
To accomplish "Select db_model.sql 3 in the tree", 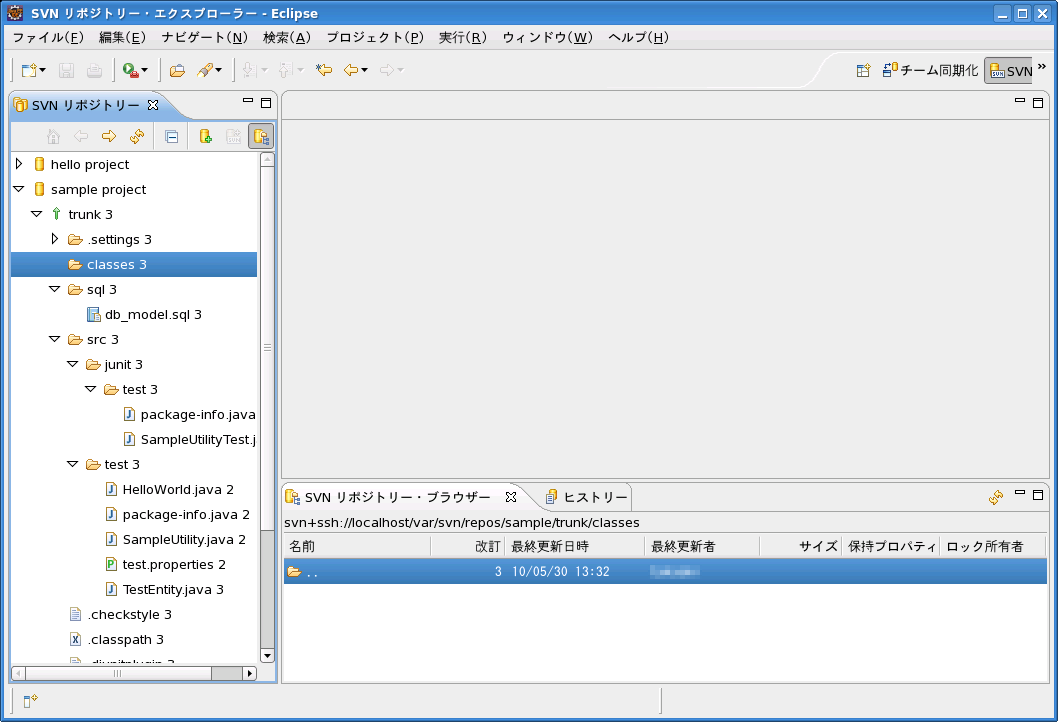I will [144, 314].
